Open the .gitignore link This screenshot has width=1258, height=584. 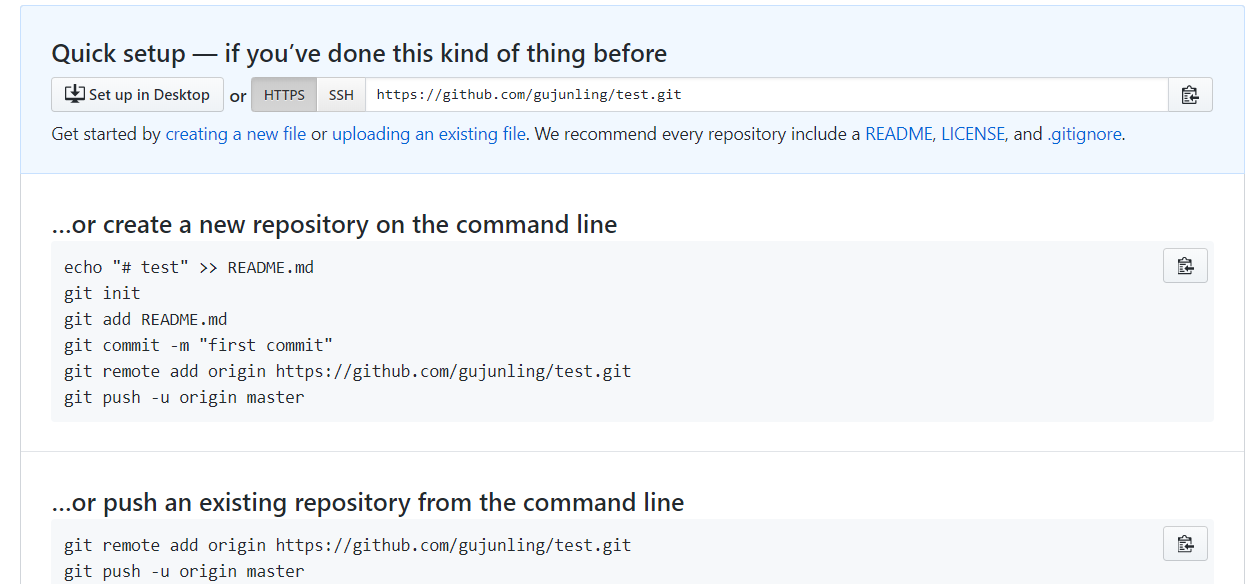click(x=1084, y=134)
